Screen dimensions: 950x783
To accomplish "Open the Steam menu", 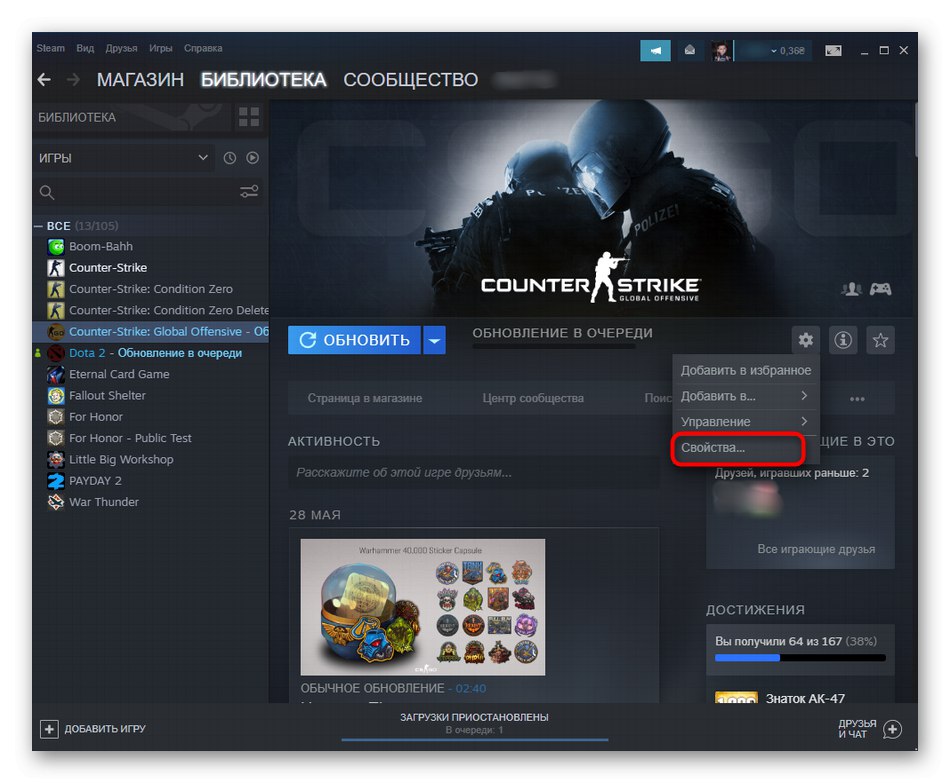I will [x=50, y=48].
